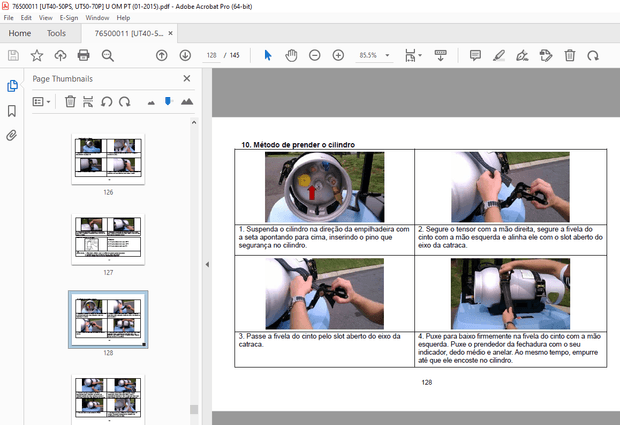The height and width of the screenshot is (425, 620).
Task: Switch to the Home tab
Action: [x=20, y=33]
